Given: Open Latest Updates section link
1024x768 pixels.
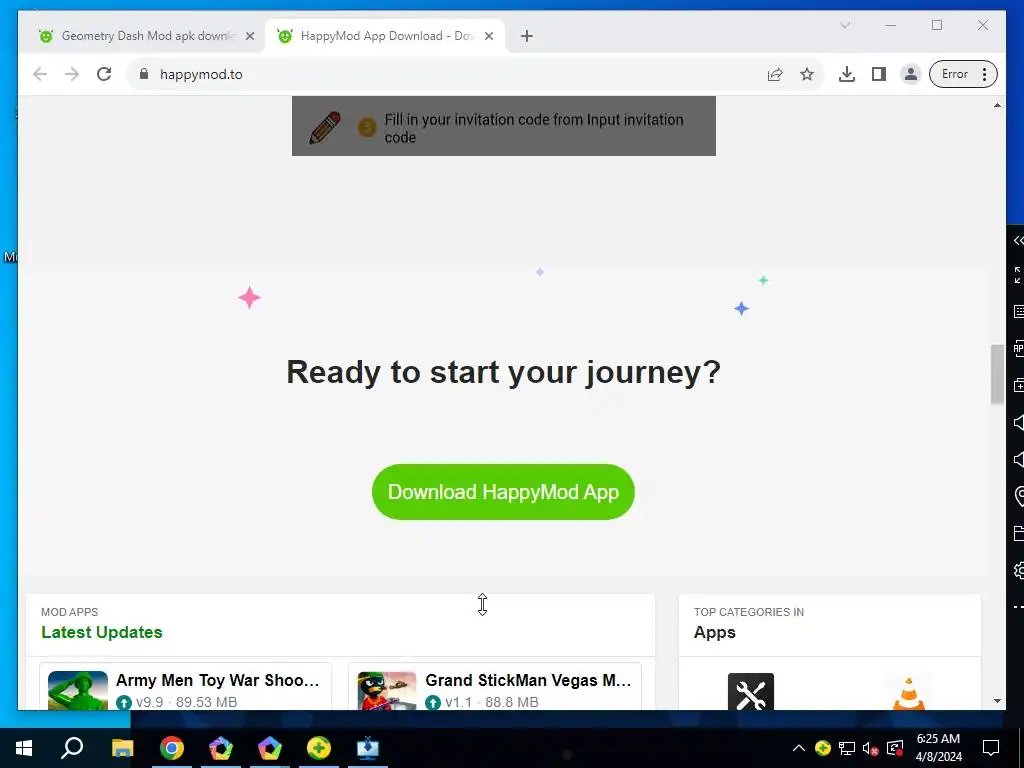Looking at the screenshot, I should (102, 632).
